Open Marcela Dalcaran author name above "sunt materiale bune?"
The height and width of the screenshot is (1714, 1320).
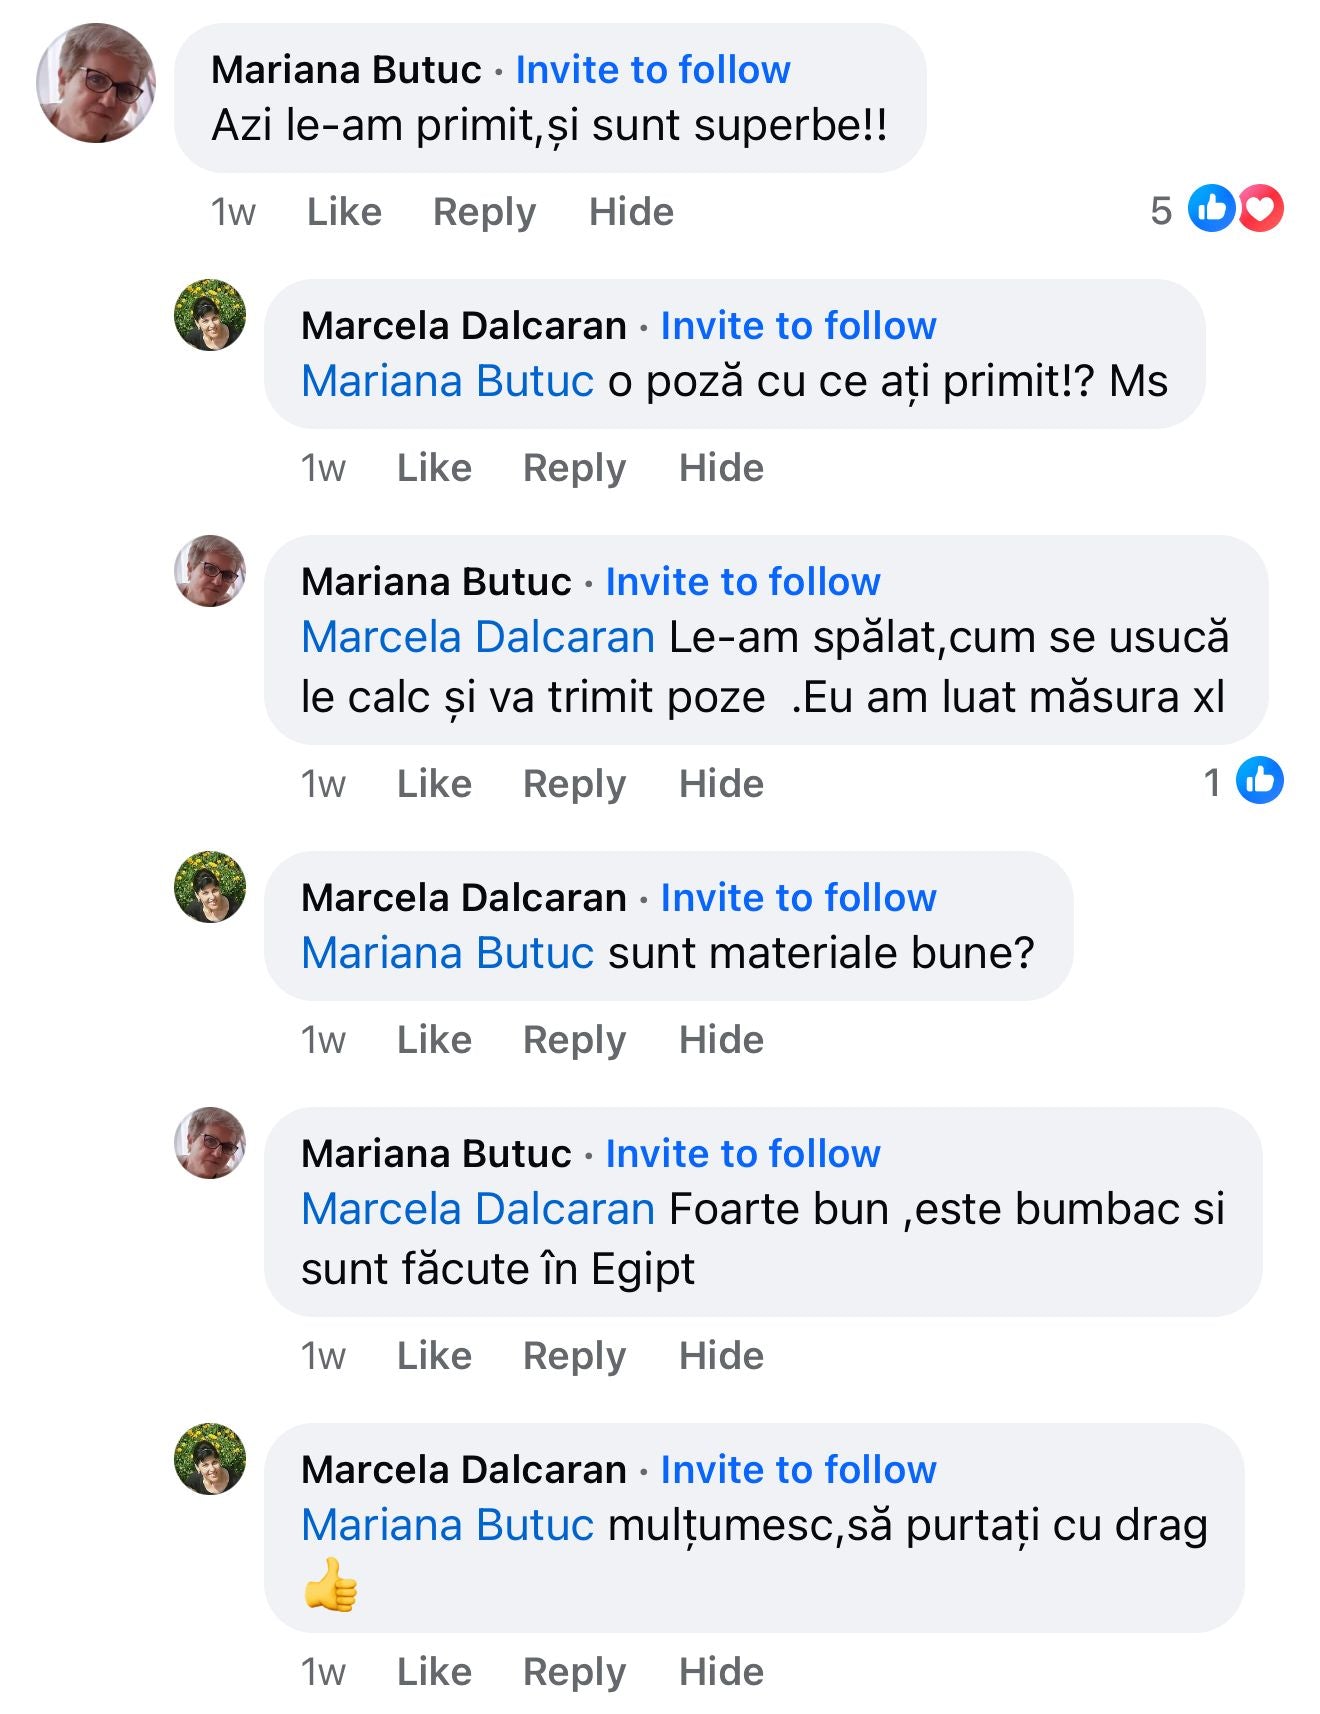464,898
